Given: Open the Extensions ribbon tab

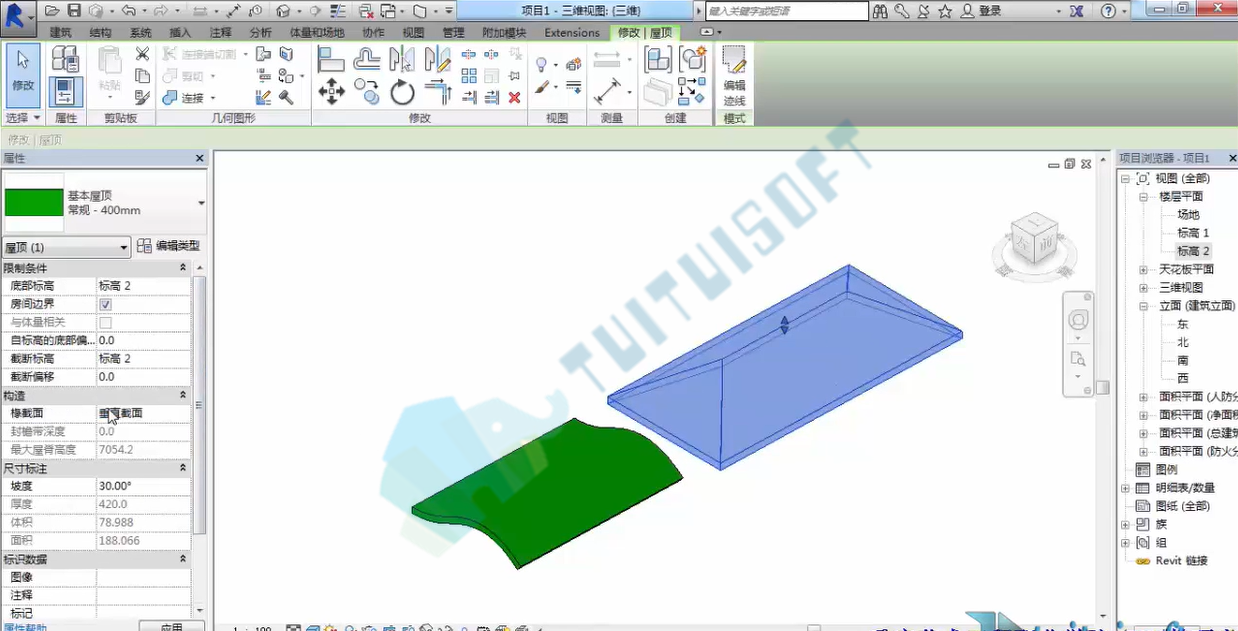Looking at the screenshot, I should tap(572, 33).
